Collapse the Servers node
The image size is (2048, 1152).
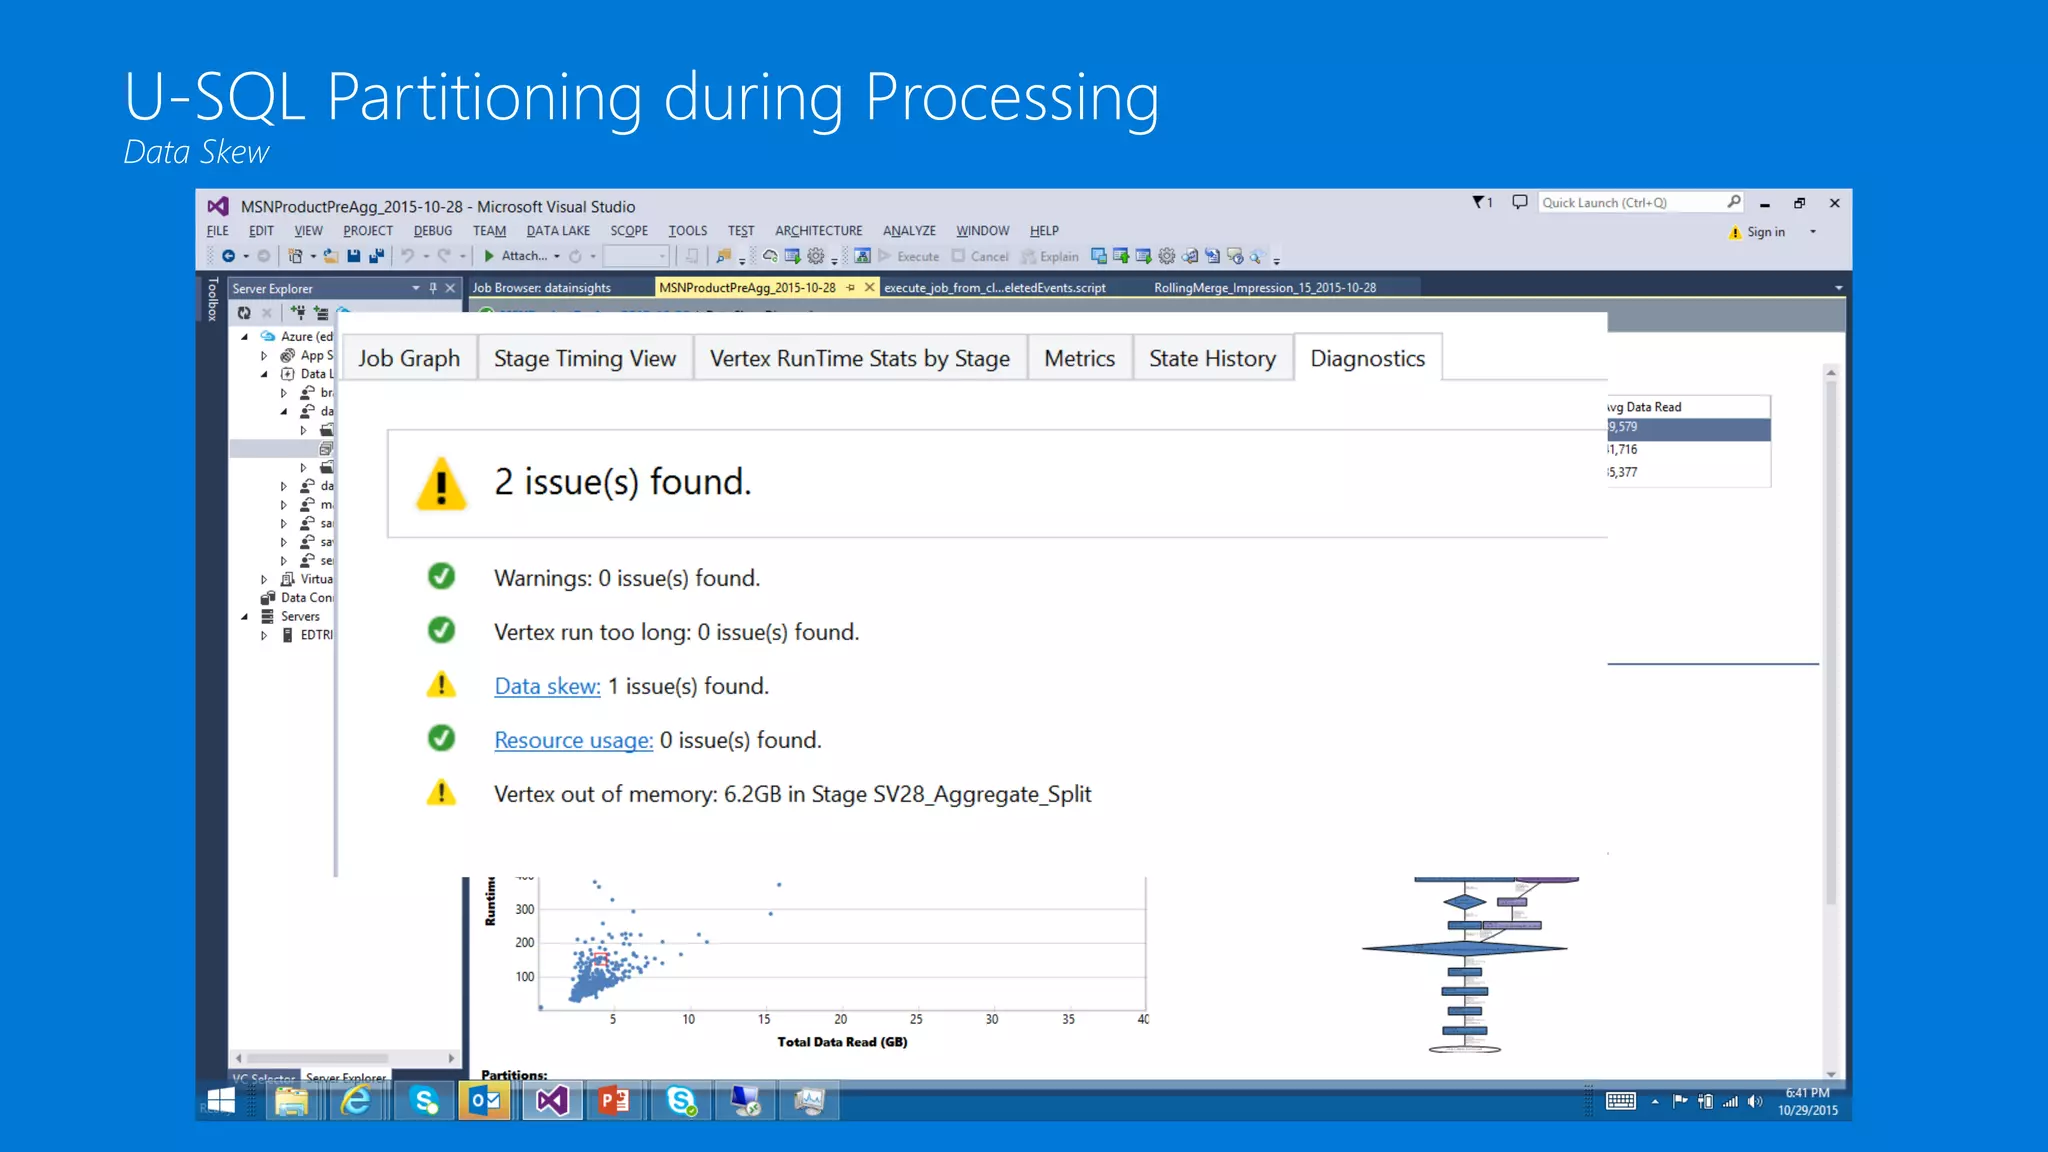pyautogui.click(x=244, y=617)
